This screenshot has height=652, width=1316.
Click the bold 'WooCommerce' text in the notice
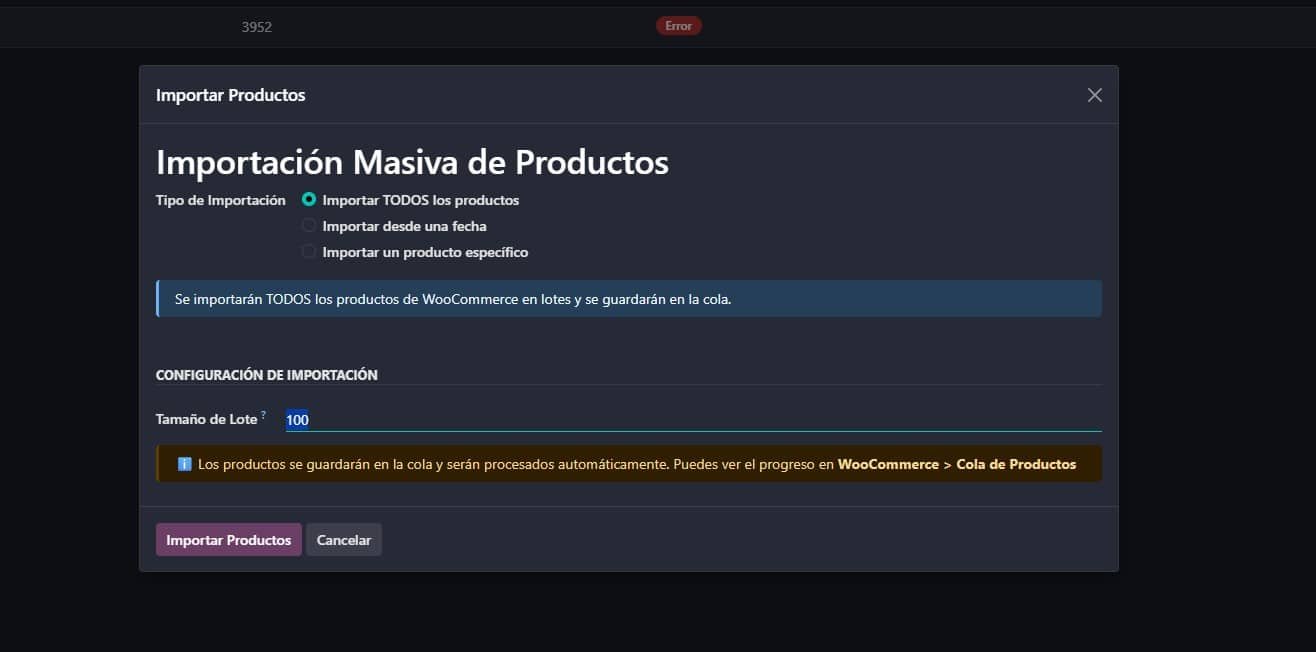click(889, 463)
